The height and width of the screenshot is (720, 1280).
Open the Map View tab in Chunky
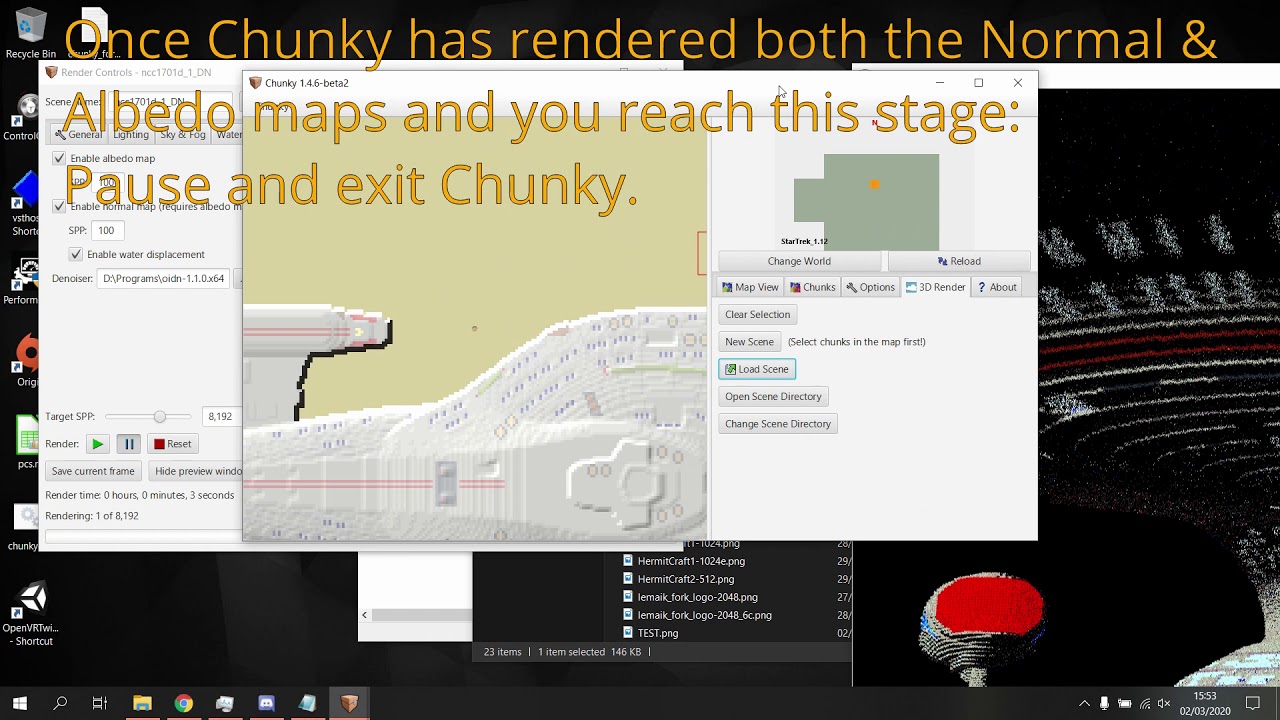click(750, 287)
